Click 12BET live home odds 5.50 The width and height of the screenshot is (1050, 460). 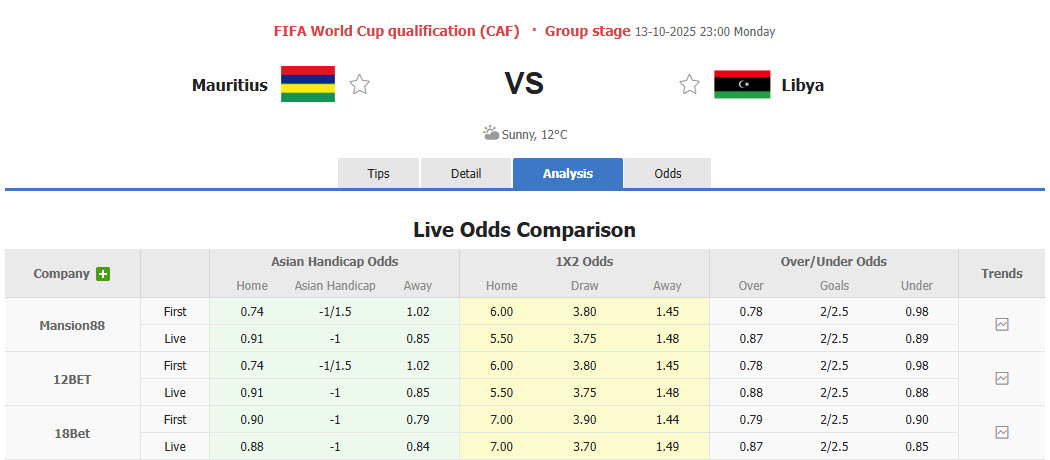click(x=501, y=392)
